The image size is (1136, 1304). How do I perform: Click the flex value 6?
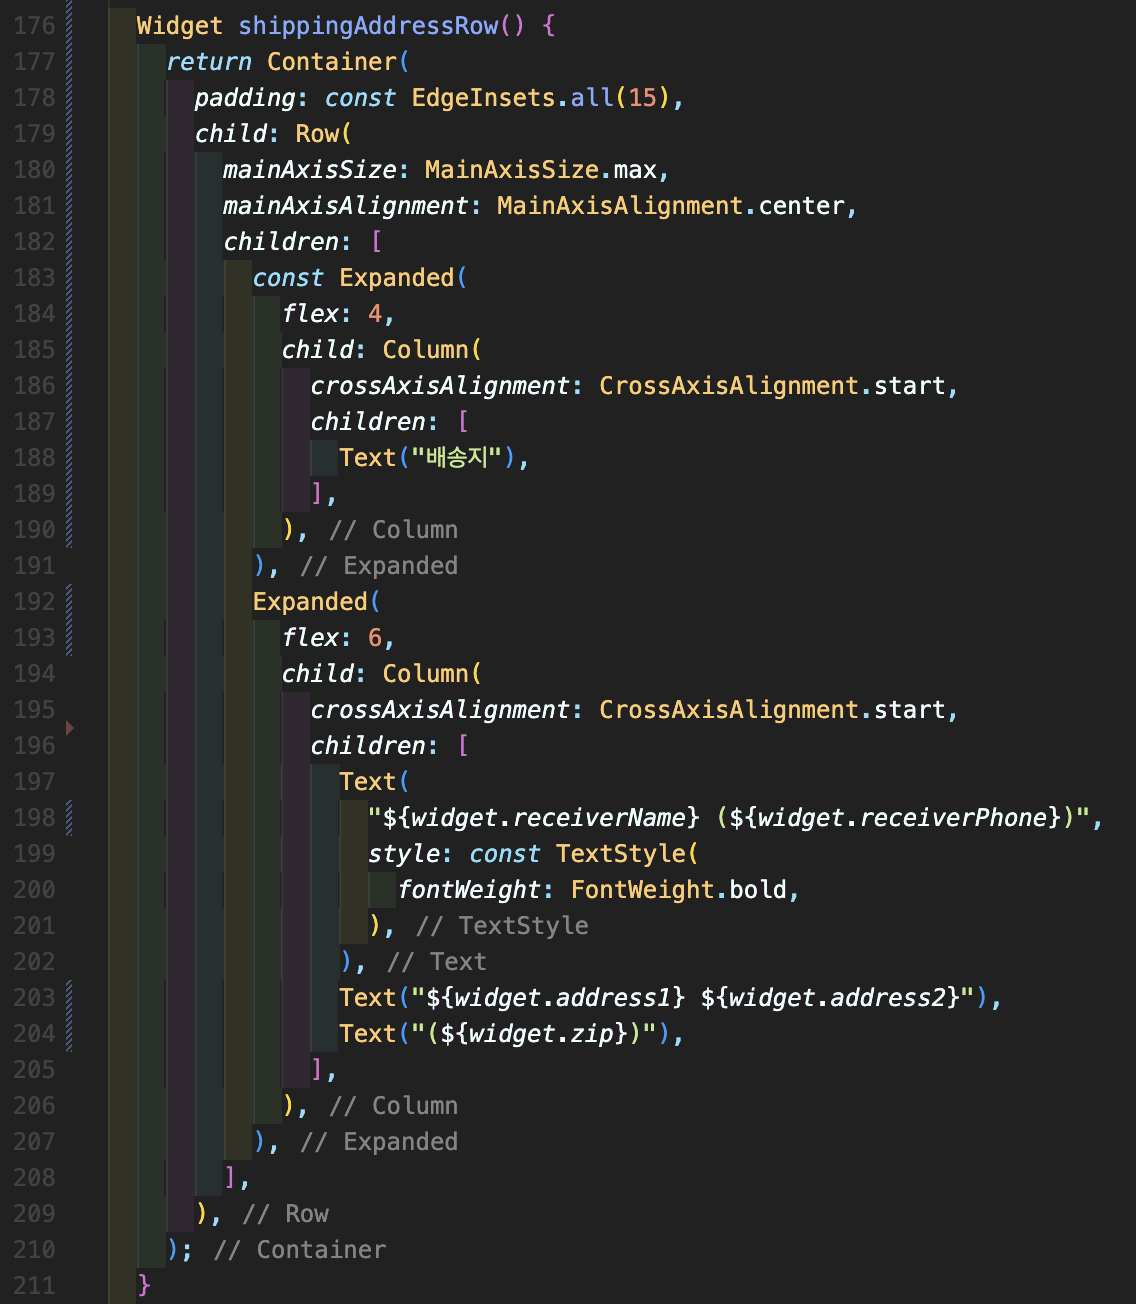pos(375,638)
